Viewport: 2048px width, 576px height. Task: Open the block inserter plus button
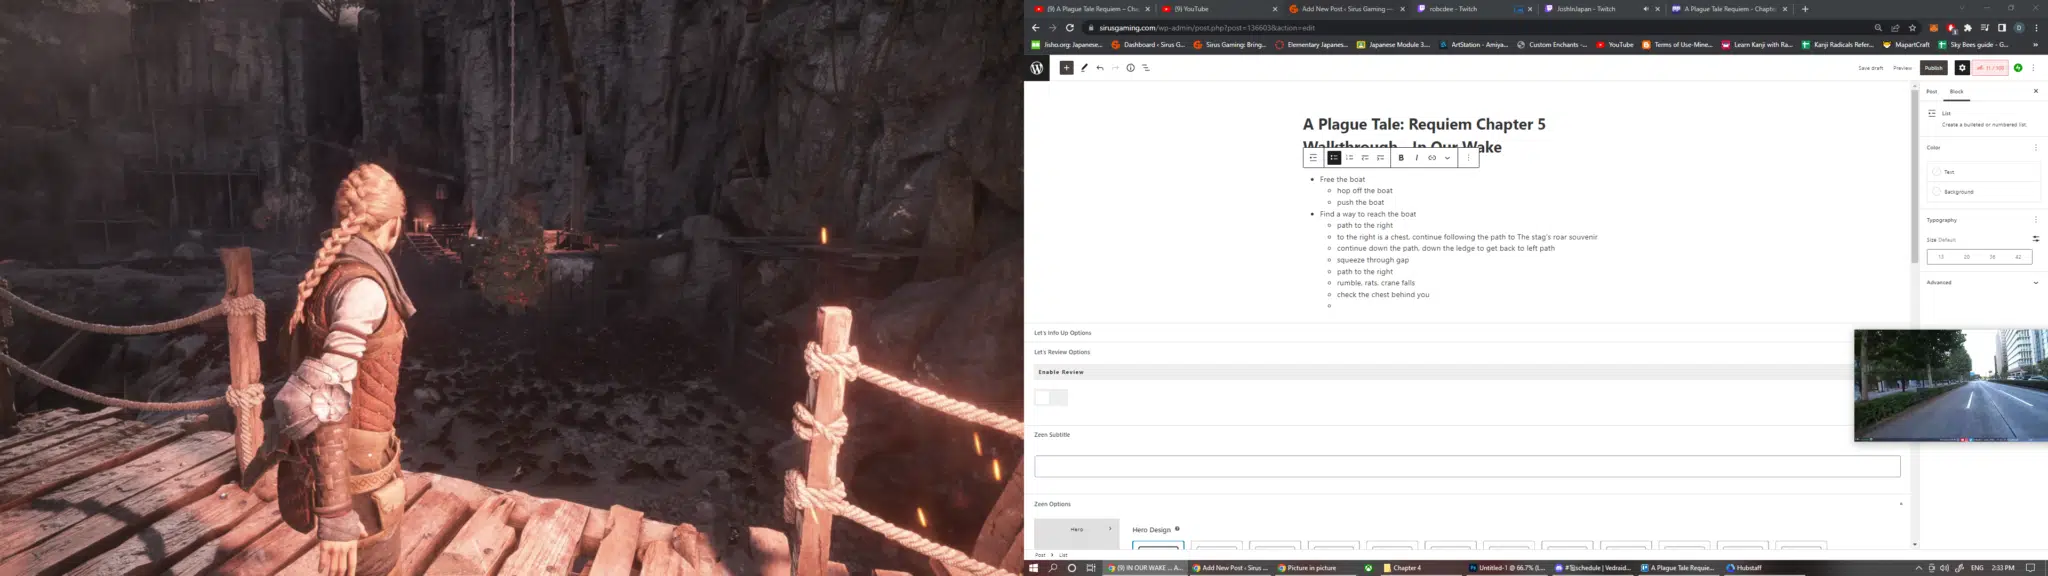(x=1066, y=68)
